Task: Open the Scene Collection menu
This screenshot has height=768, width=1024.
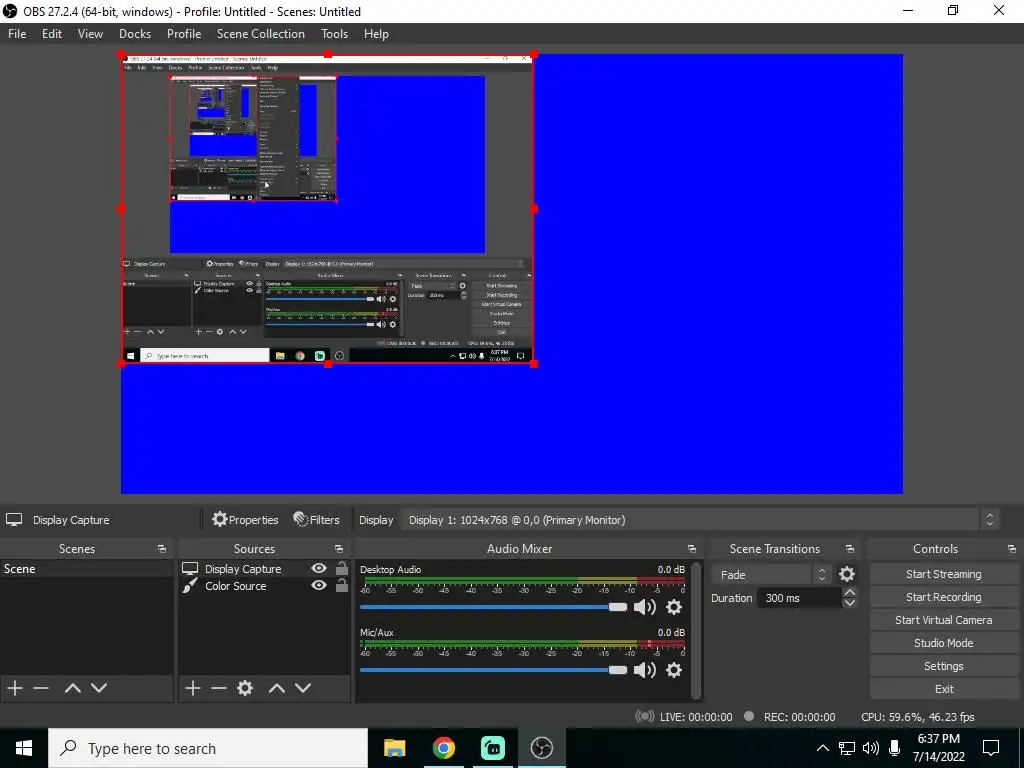Action: 261,34
